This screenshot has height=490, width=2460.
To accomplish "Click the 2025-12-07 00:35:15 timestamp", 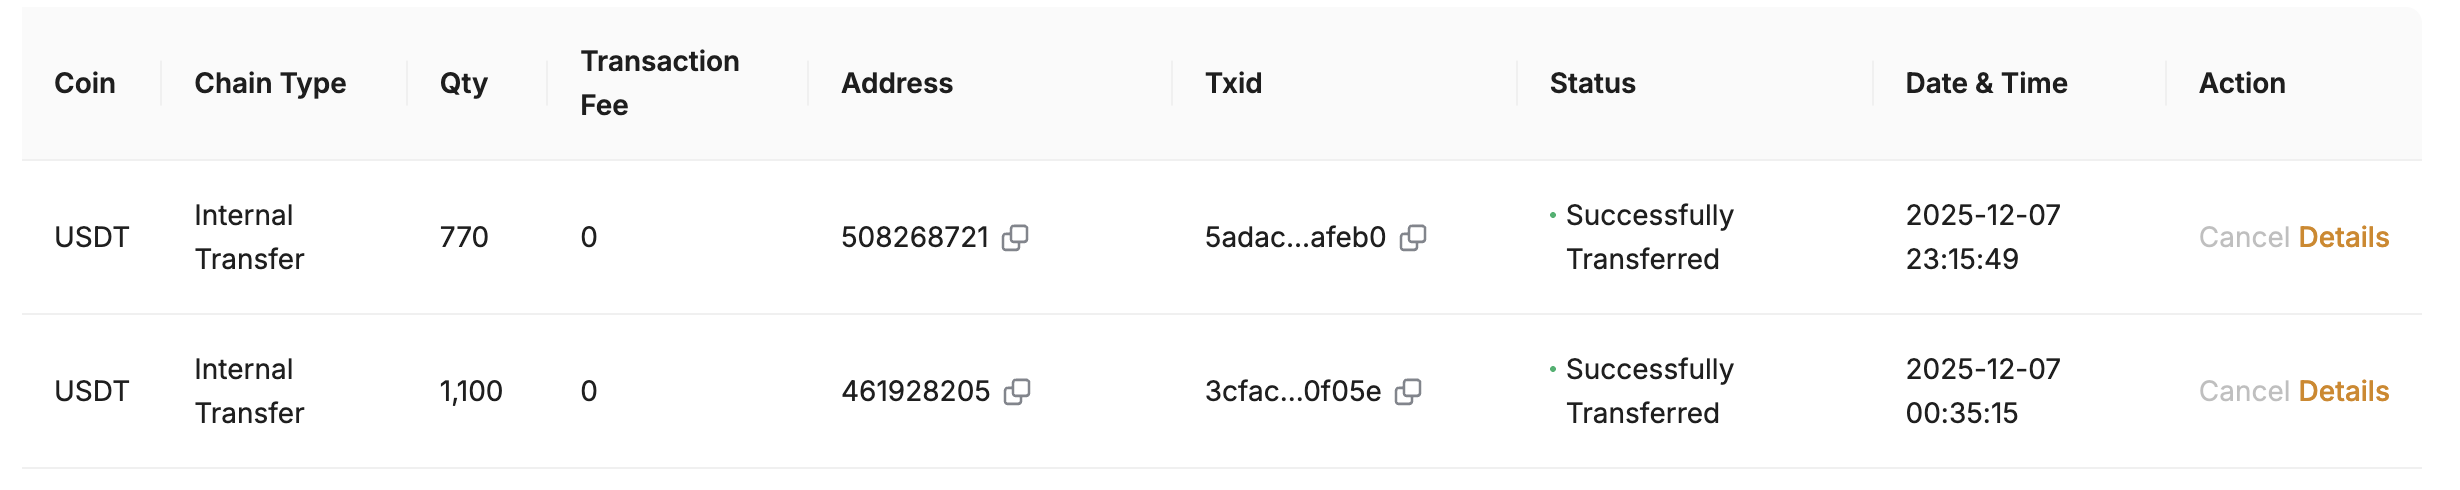I will (1982, 392).
